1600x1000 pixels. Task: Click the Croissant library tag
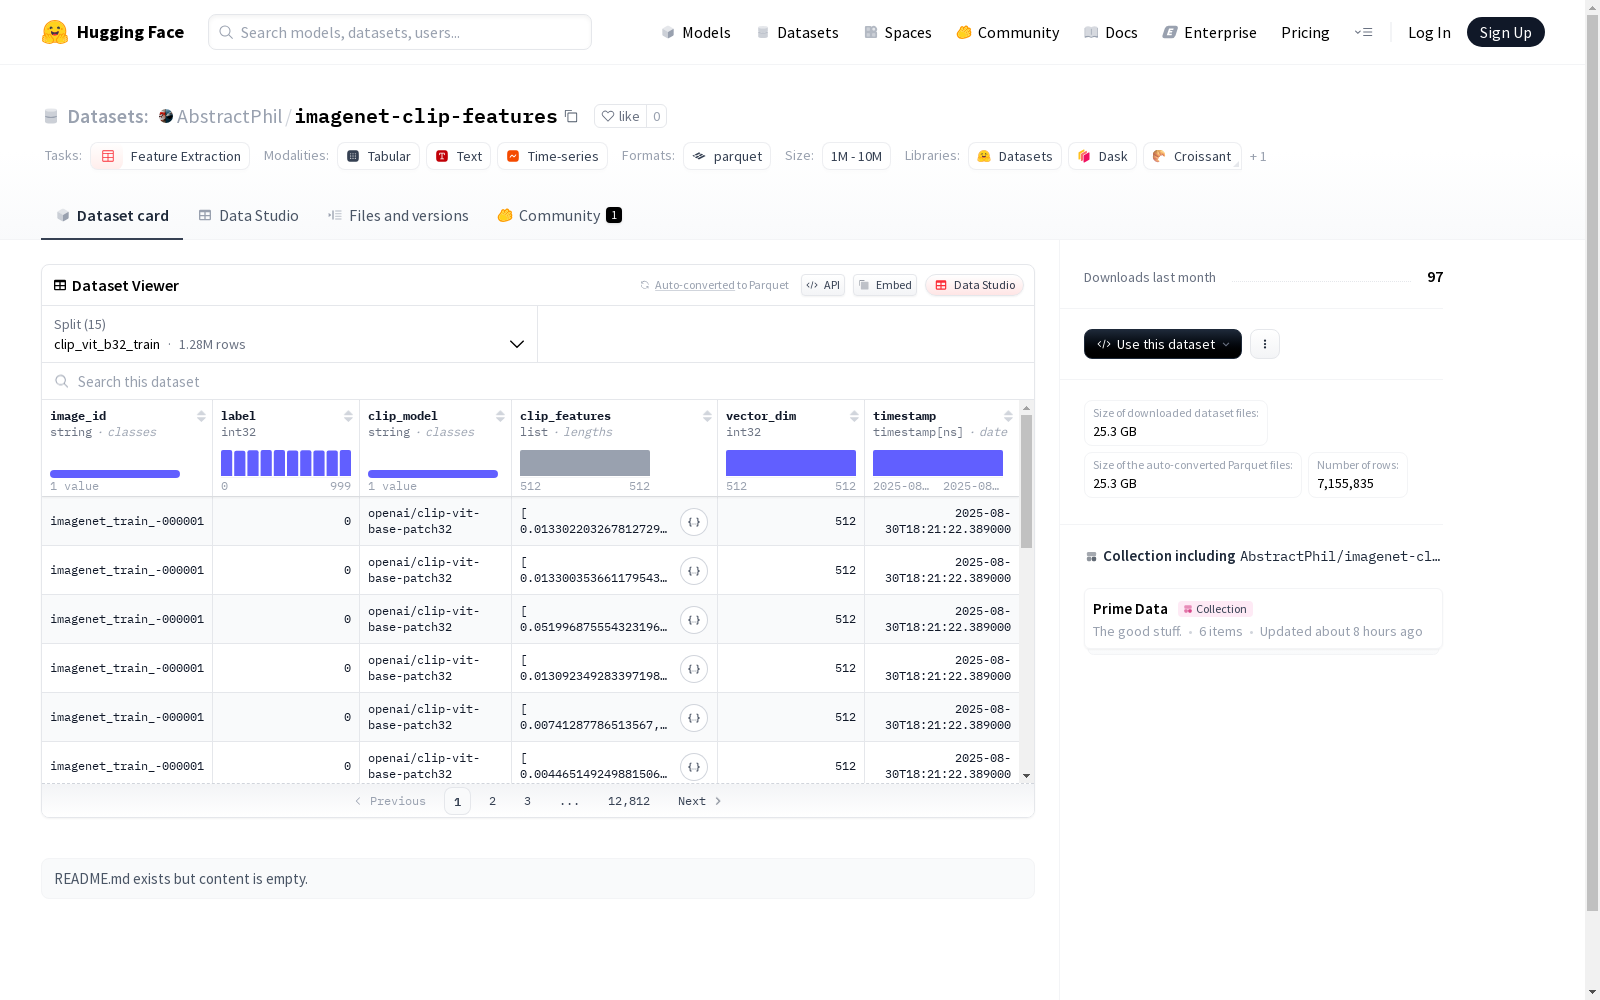coord(1192,156)
